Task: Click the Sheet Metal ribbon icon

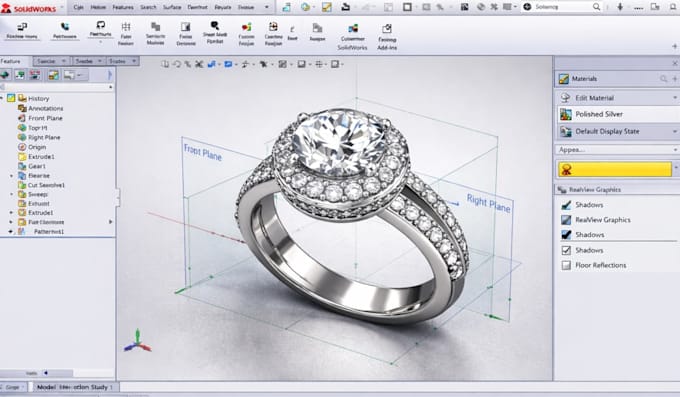Action: 214,26
